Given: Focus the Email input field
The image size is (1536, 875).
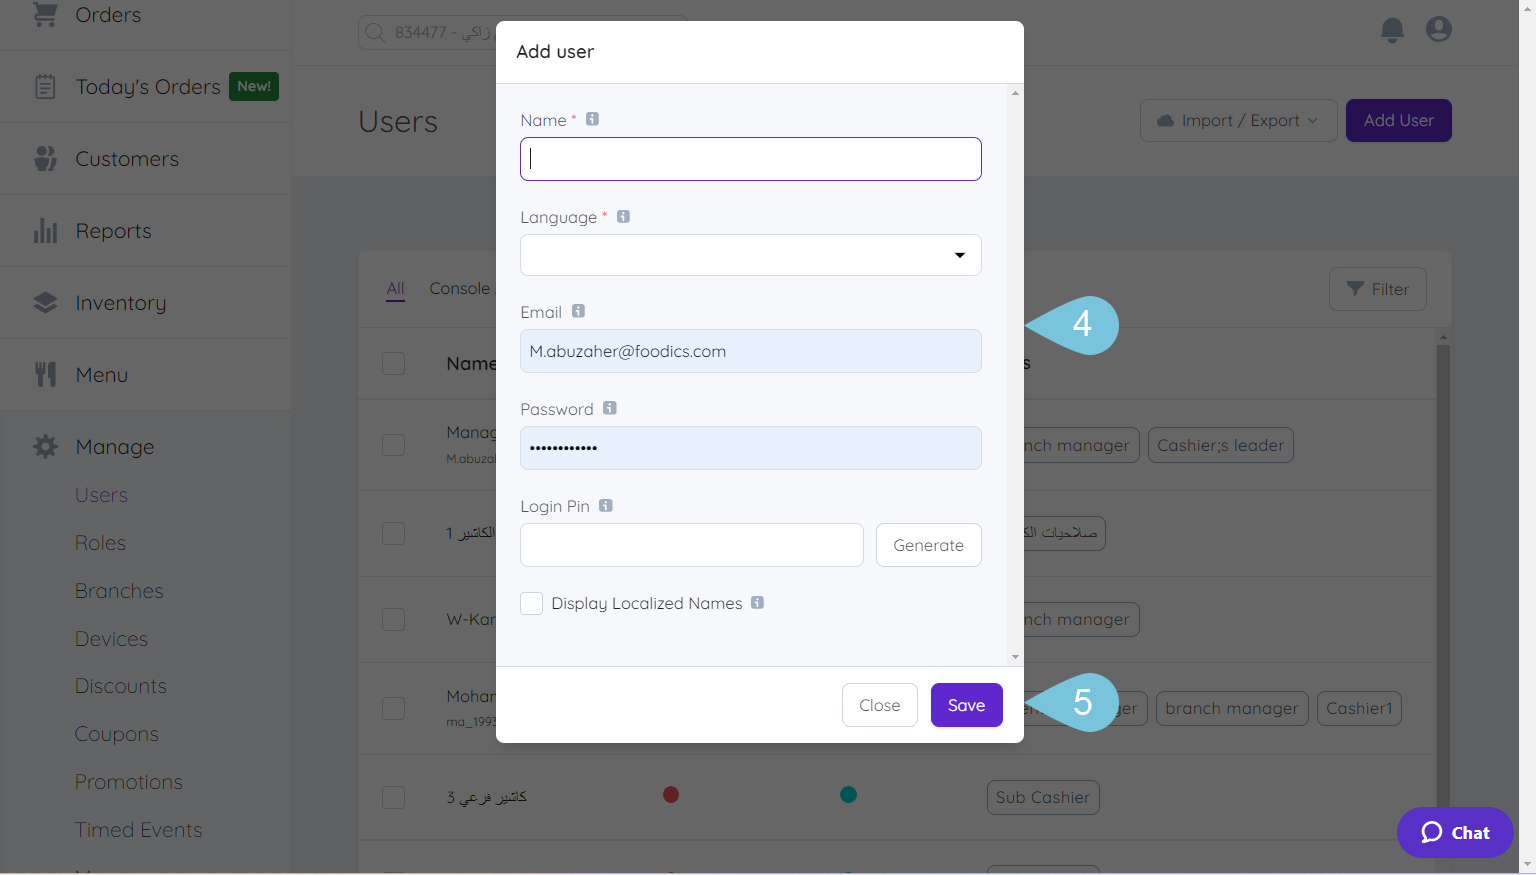Looking at the screenshot, I should tap(751, 351).
